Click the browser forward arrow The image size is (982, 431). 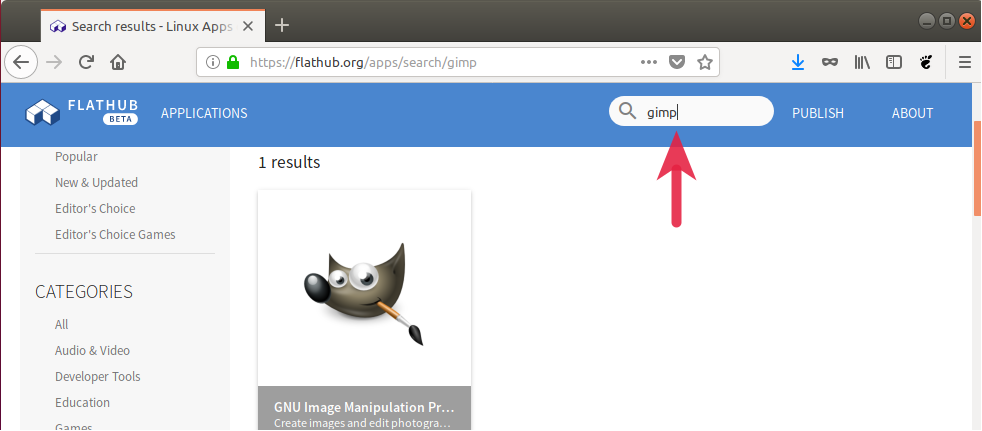point(54,62)
